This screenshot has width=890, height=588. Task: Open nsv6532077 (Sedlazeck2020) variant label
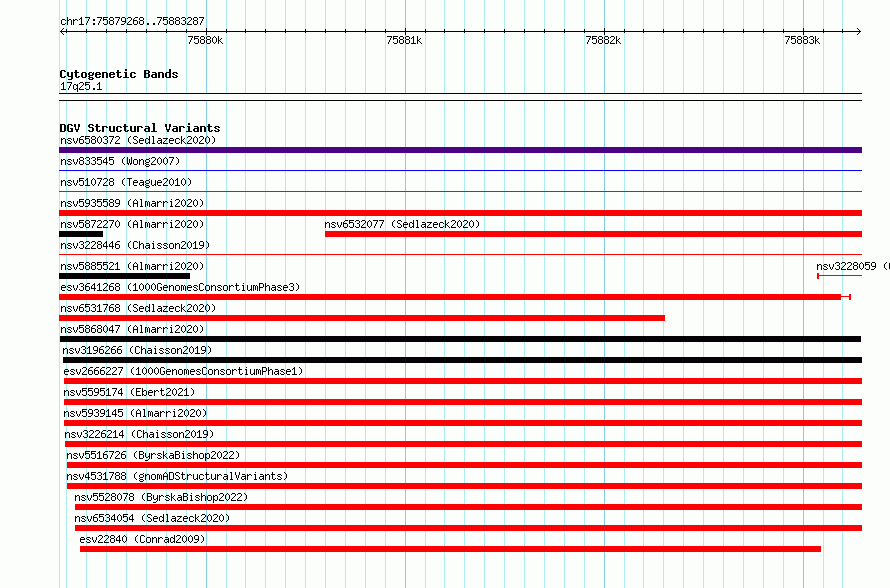pos(402,224)
